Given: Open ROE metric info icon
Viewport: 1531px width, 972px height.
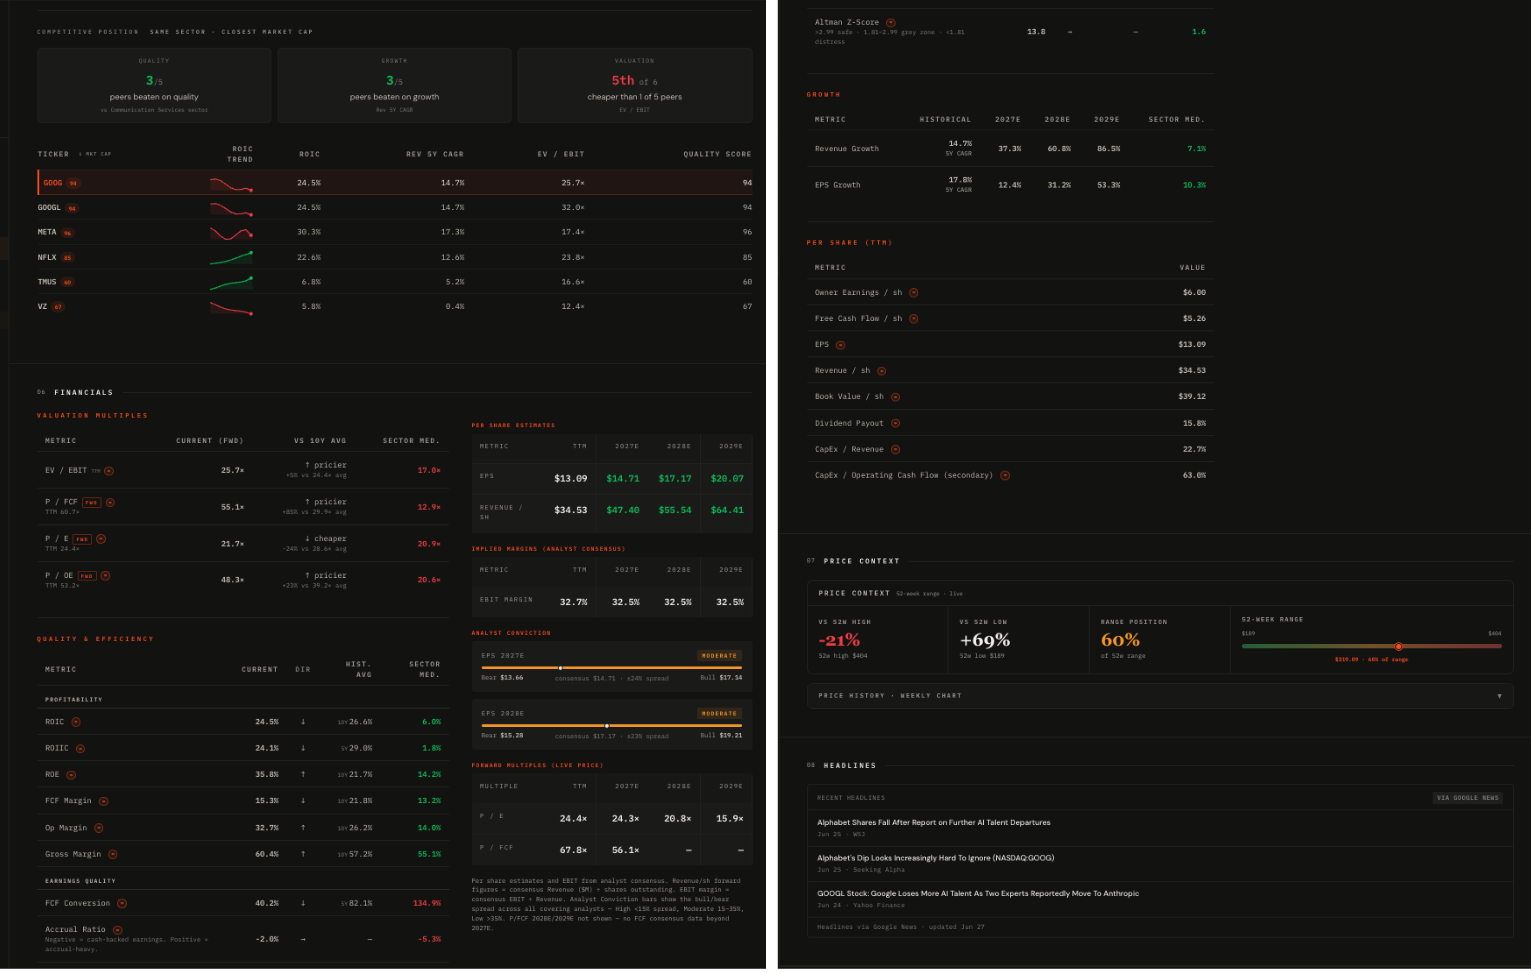Looking at the screenshot, I should (71, 775).
